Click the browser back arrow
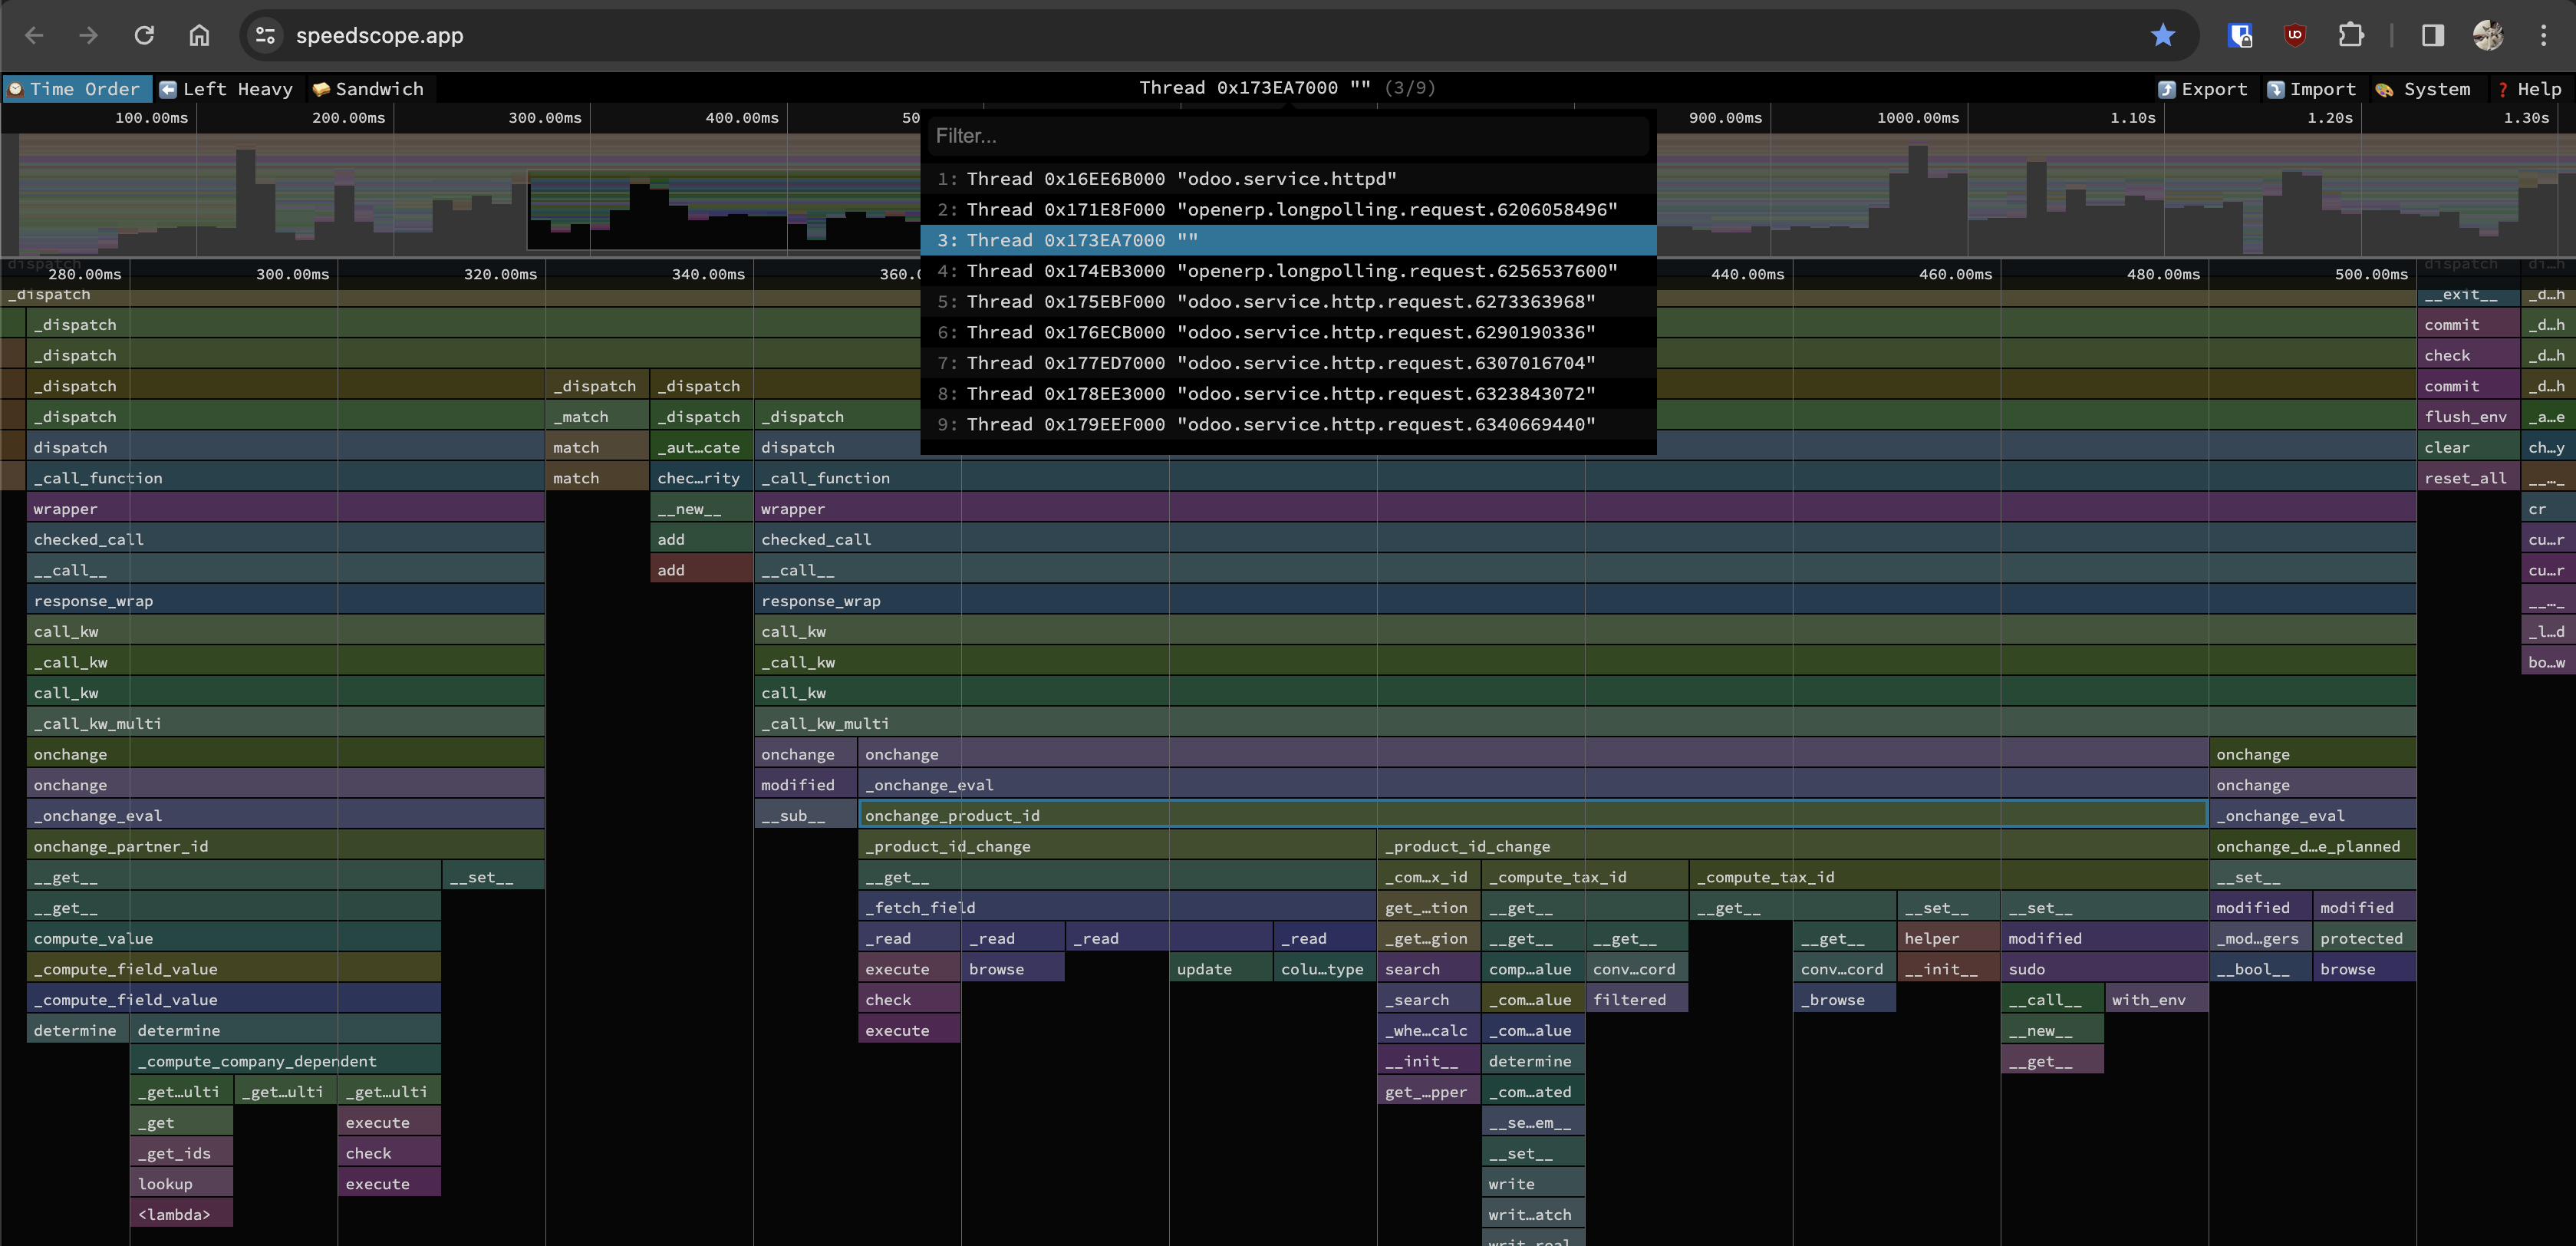 [34, 36]
